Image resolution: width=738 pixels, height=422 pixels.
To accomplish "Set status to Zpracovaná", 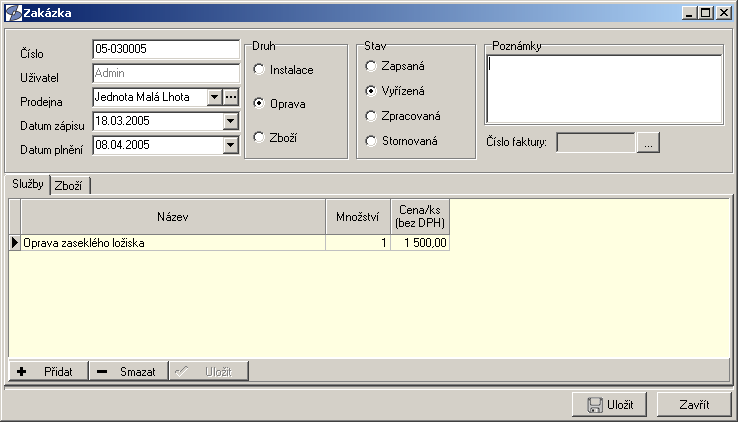I will click(372, 116).
